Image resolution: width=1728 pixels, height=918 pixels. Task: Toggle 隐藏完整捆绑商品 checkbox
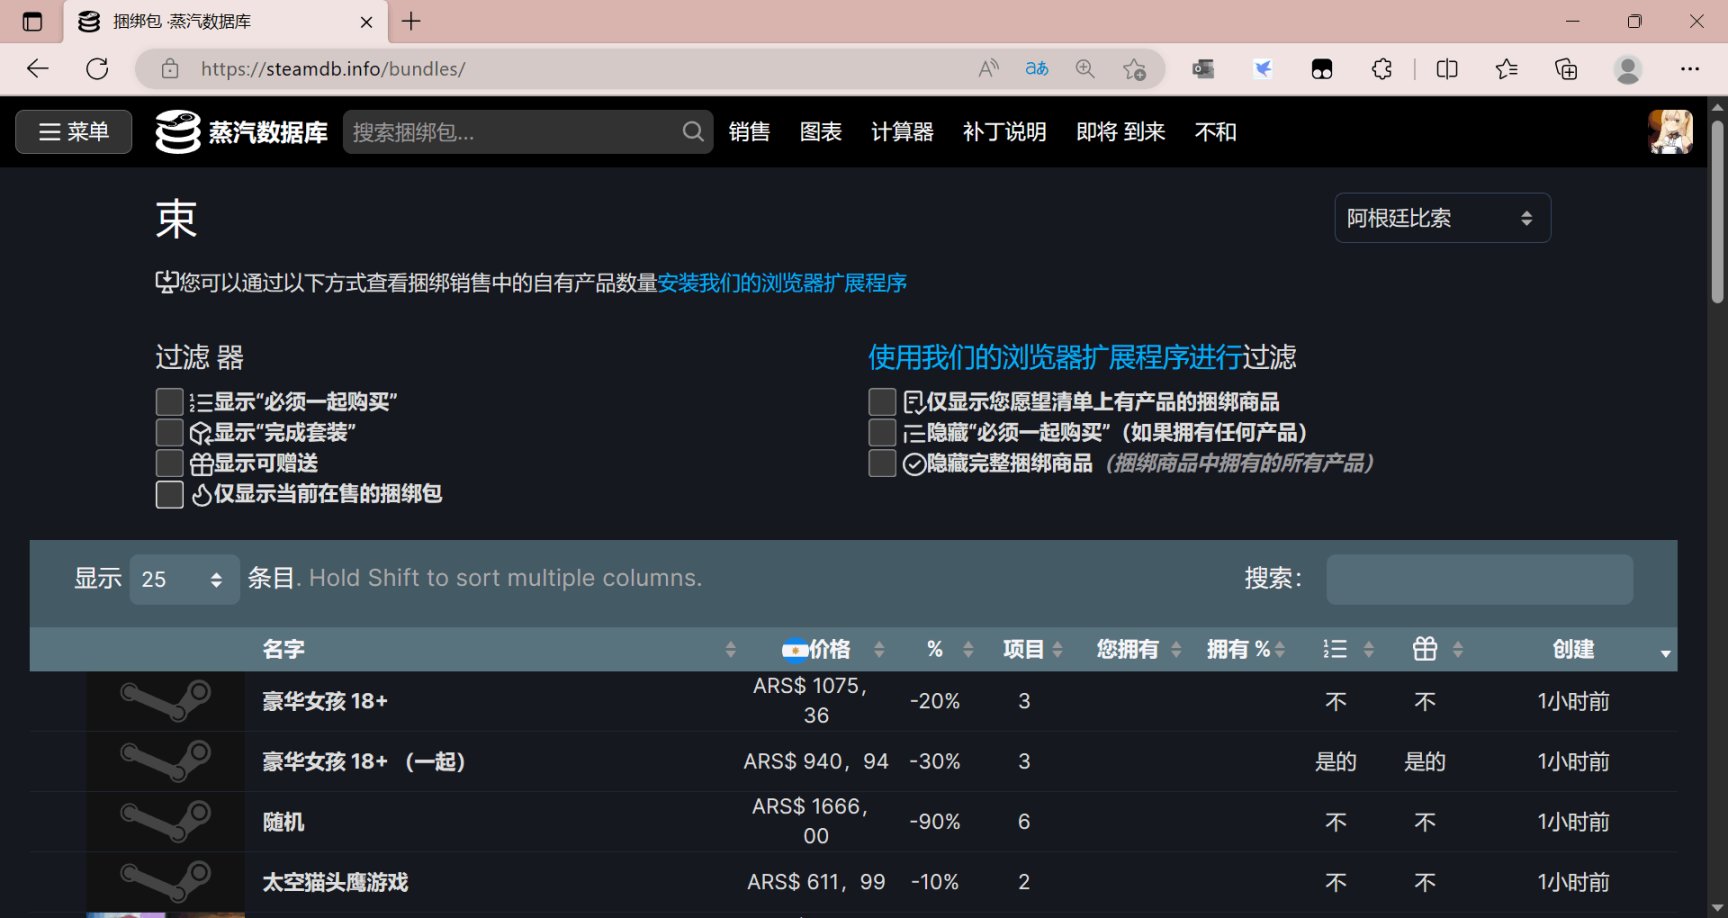tap(882, 463)
